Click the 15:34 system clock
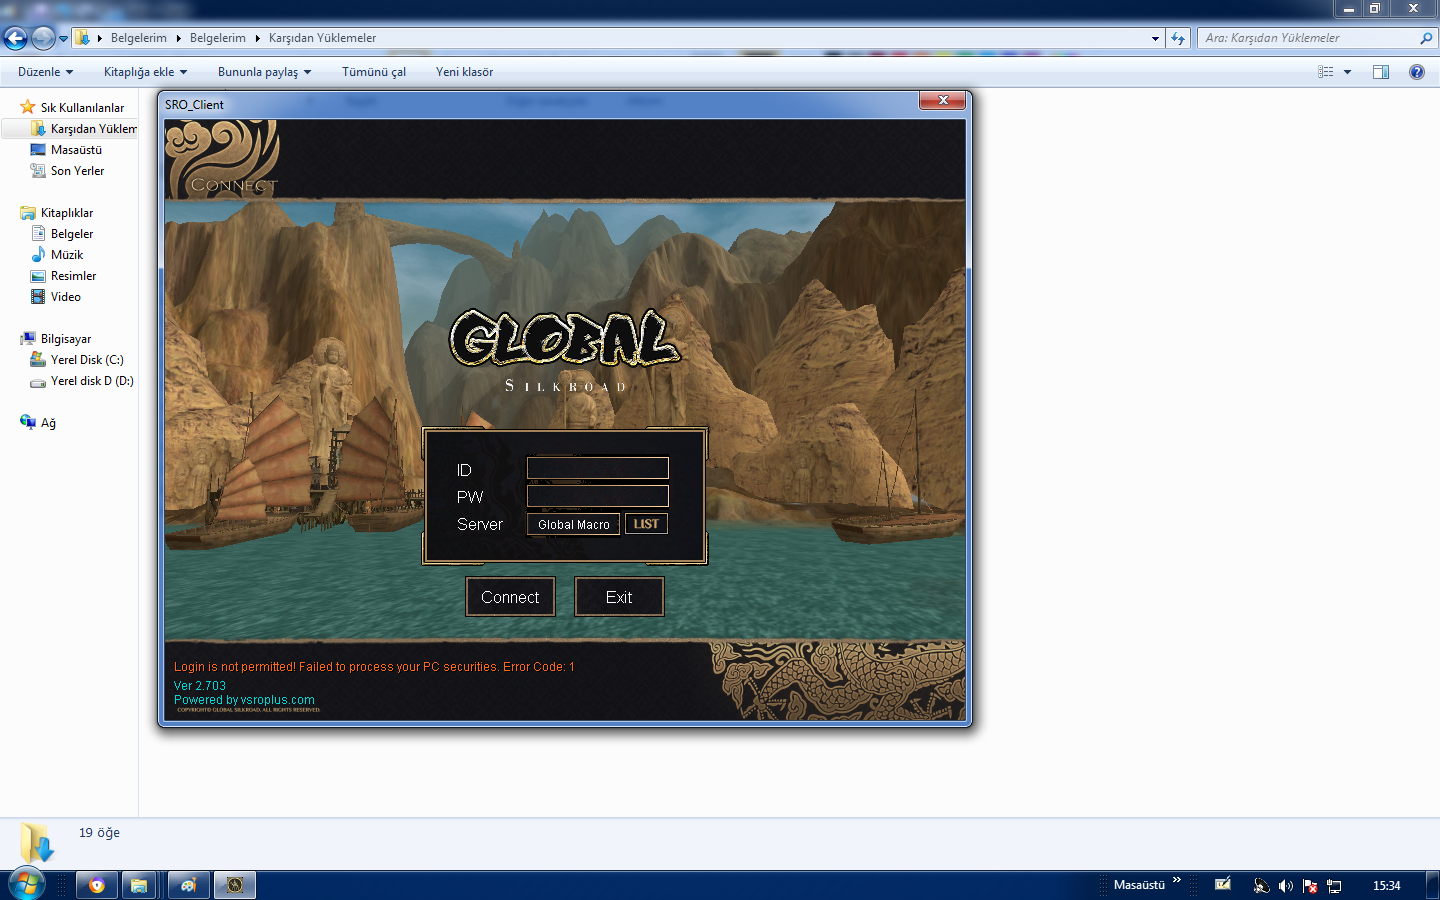The width and height of the screenshot is (1440, 900). (x=1387, y=886)
